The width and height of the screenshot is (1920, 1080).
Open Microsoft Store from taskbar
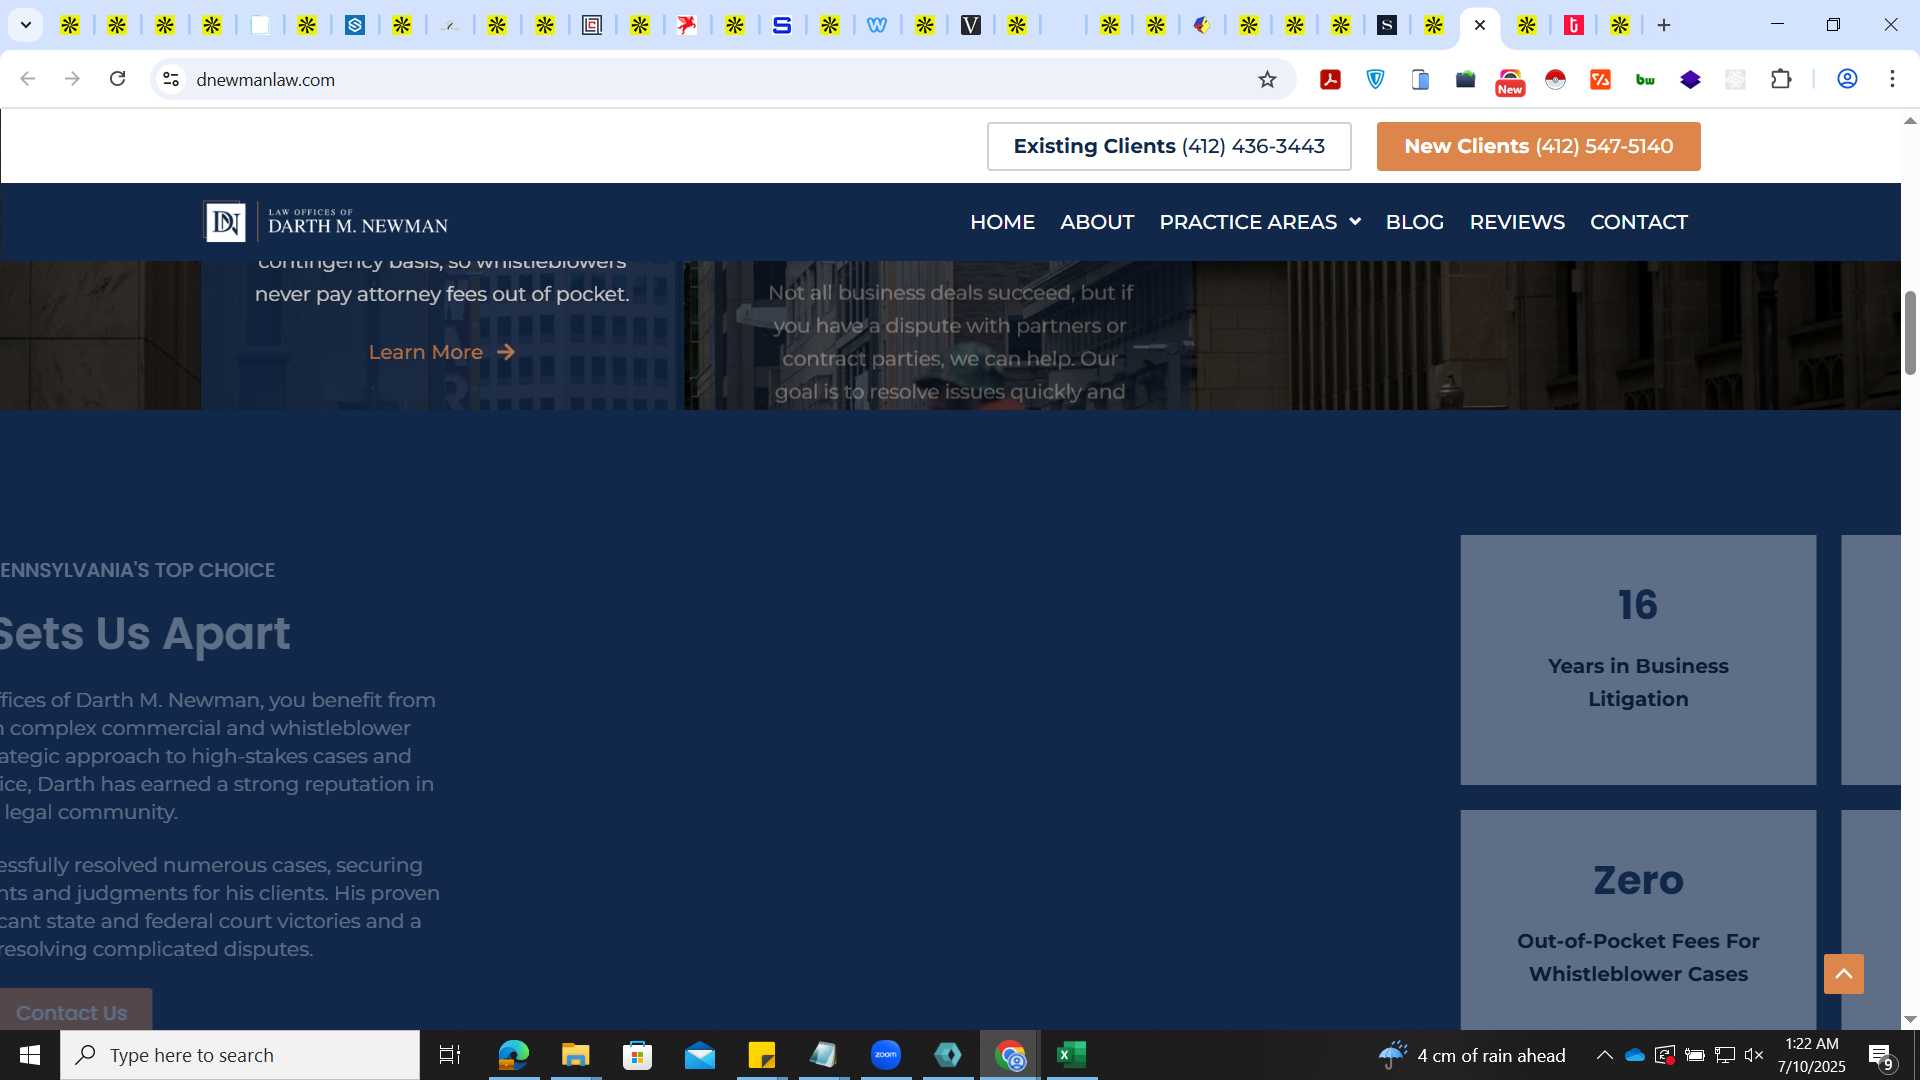pos(637,1055)
